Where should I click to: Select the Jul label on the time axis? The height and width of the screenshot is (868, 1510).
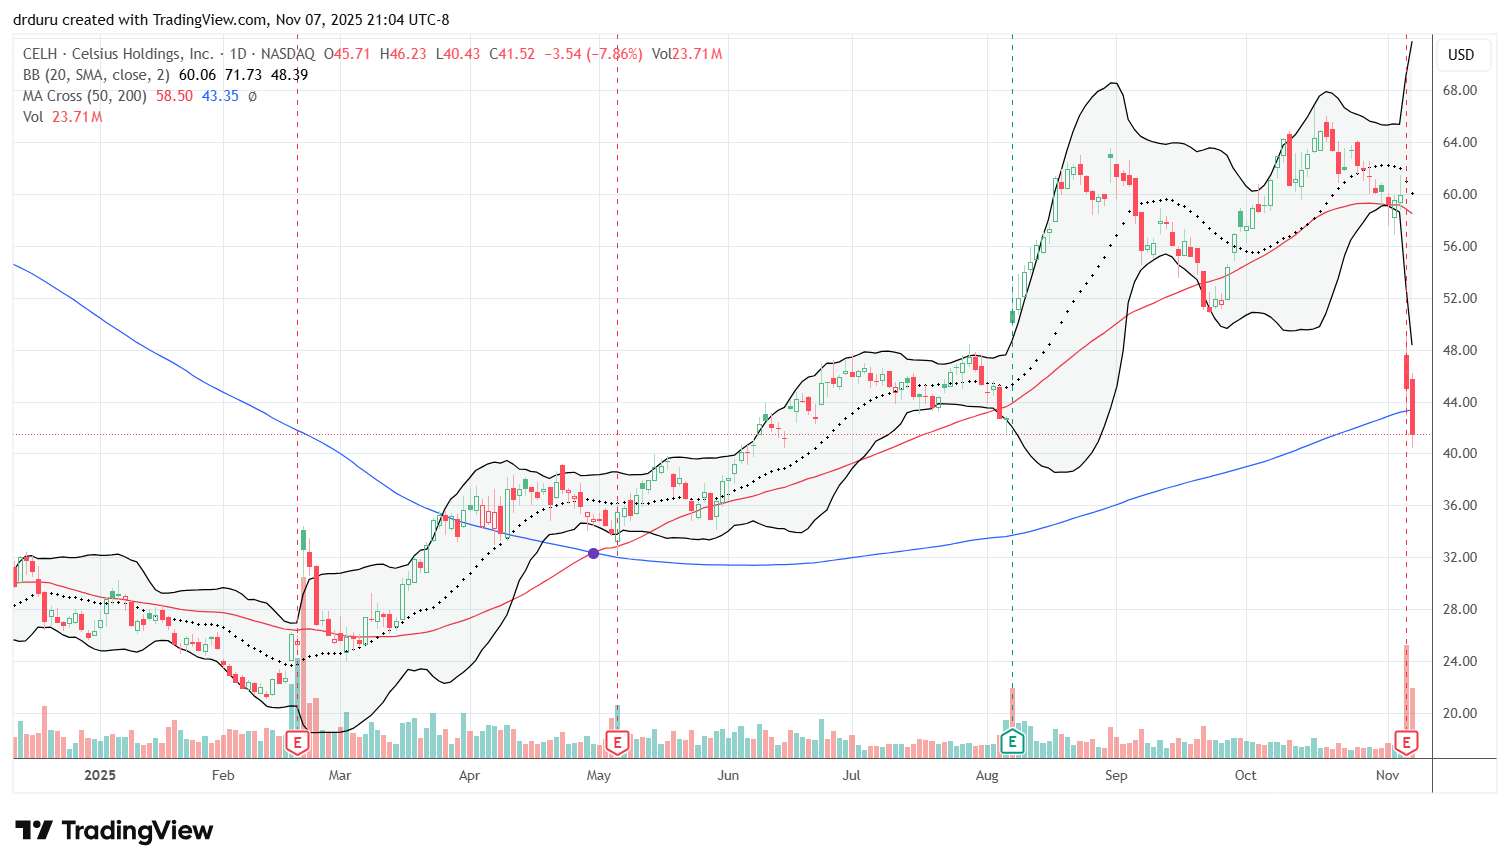[x=849, y=775]
